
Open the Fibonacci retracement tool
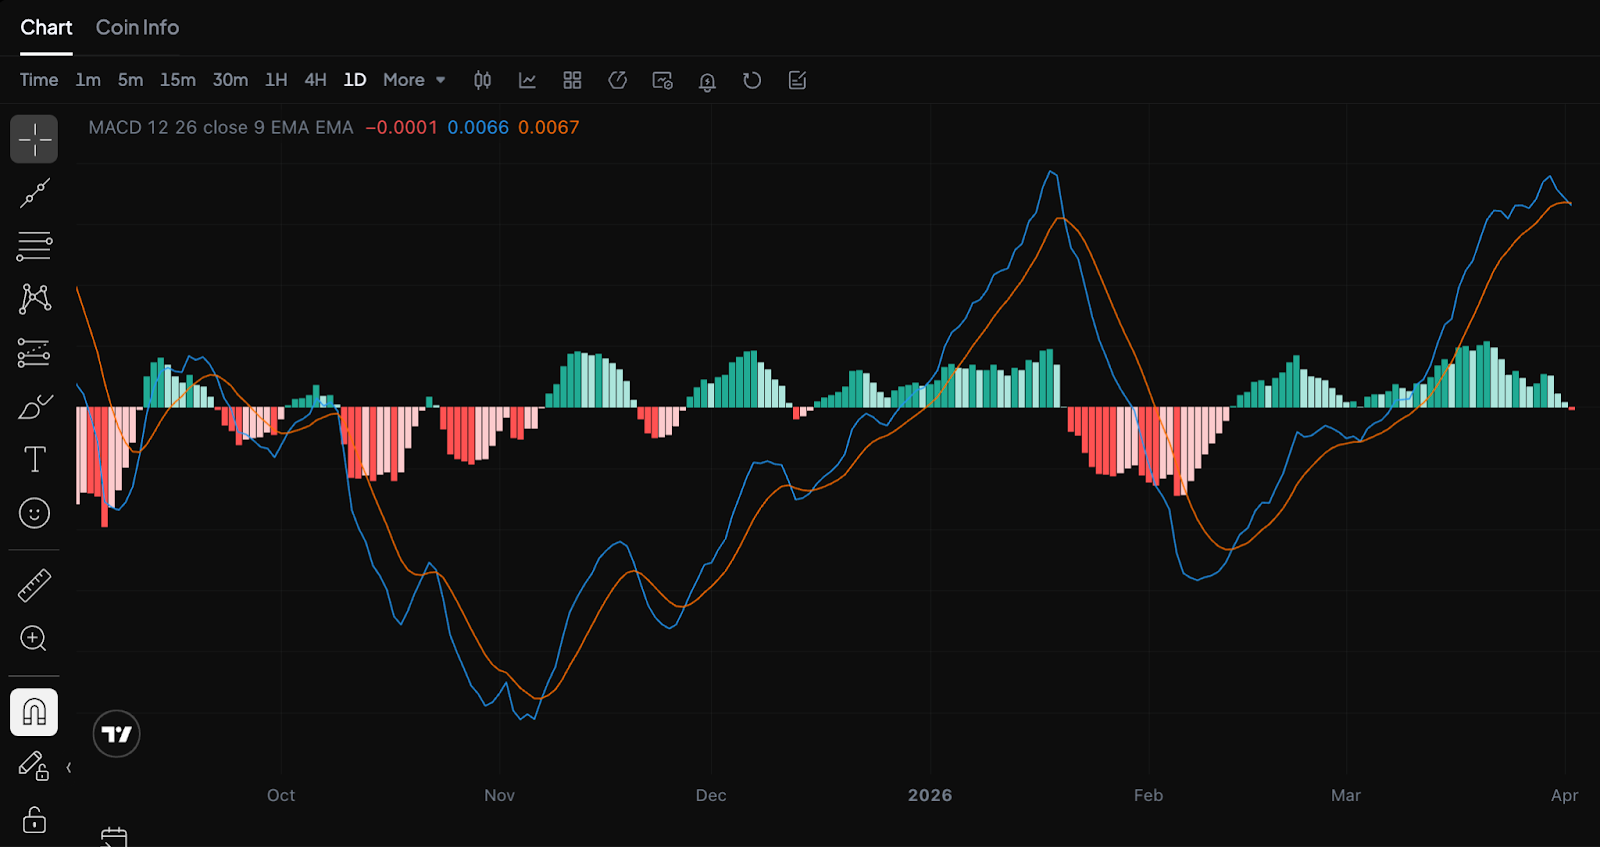coord(34,246)
